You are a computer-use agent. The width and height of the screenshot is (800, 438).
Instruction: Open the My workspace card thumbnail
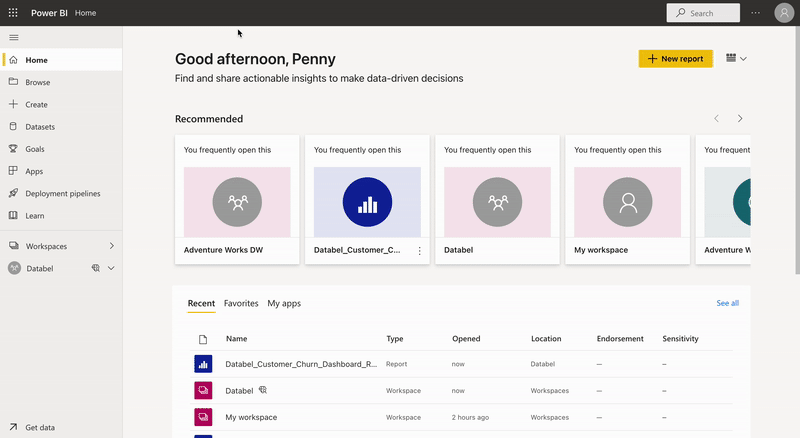(x=628, y=202)
